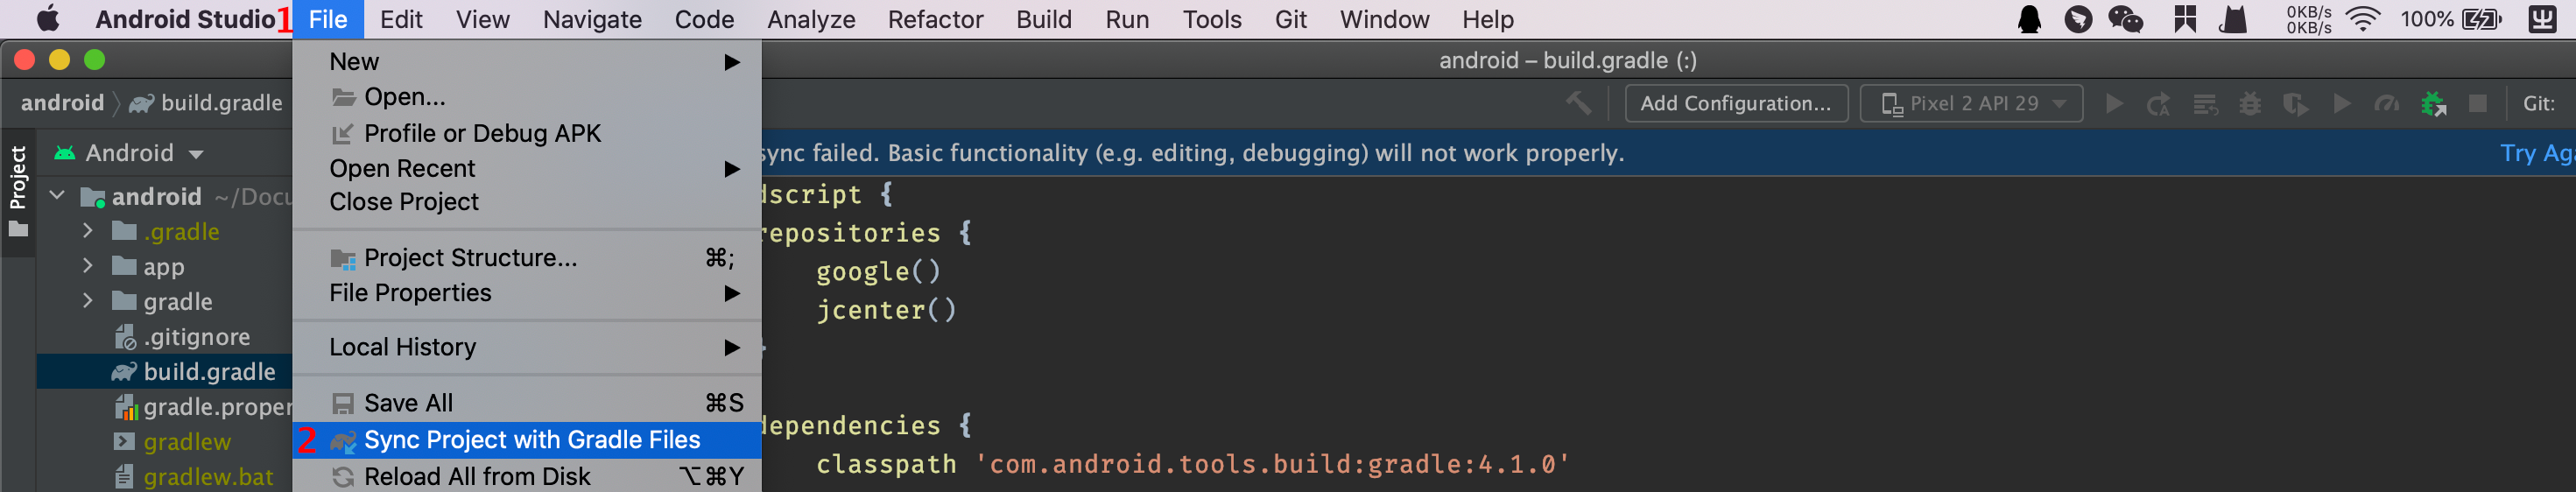Choose Close Project menu item
The width and height of the screenshot is (2576, 492).
pos(527,202)
